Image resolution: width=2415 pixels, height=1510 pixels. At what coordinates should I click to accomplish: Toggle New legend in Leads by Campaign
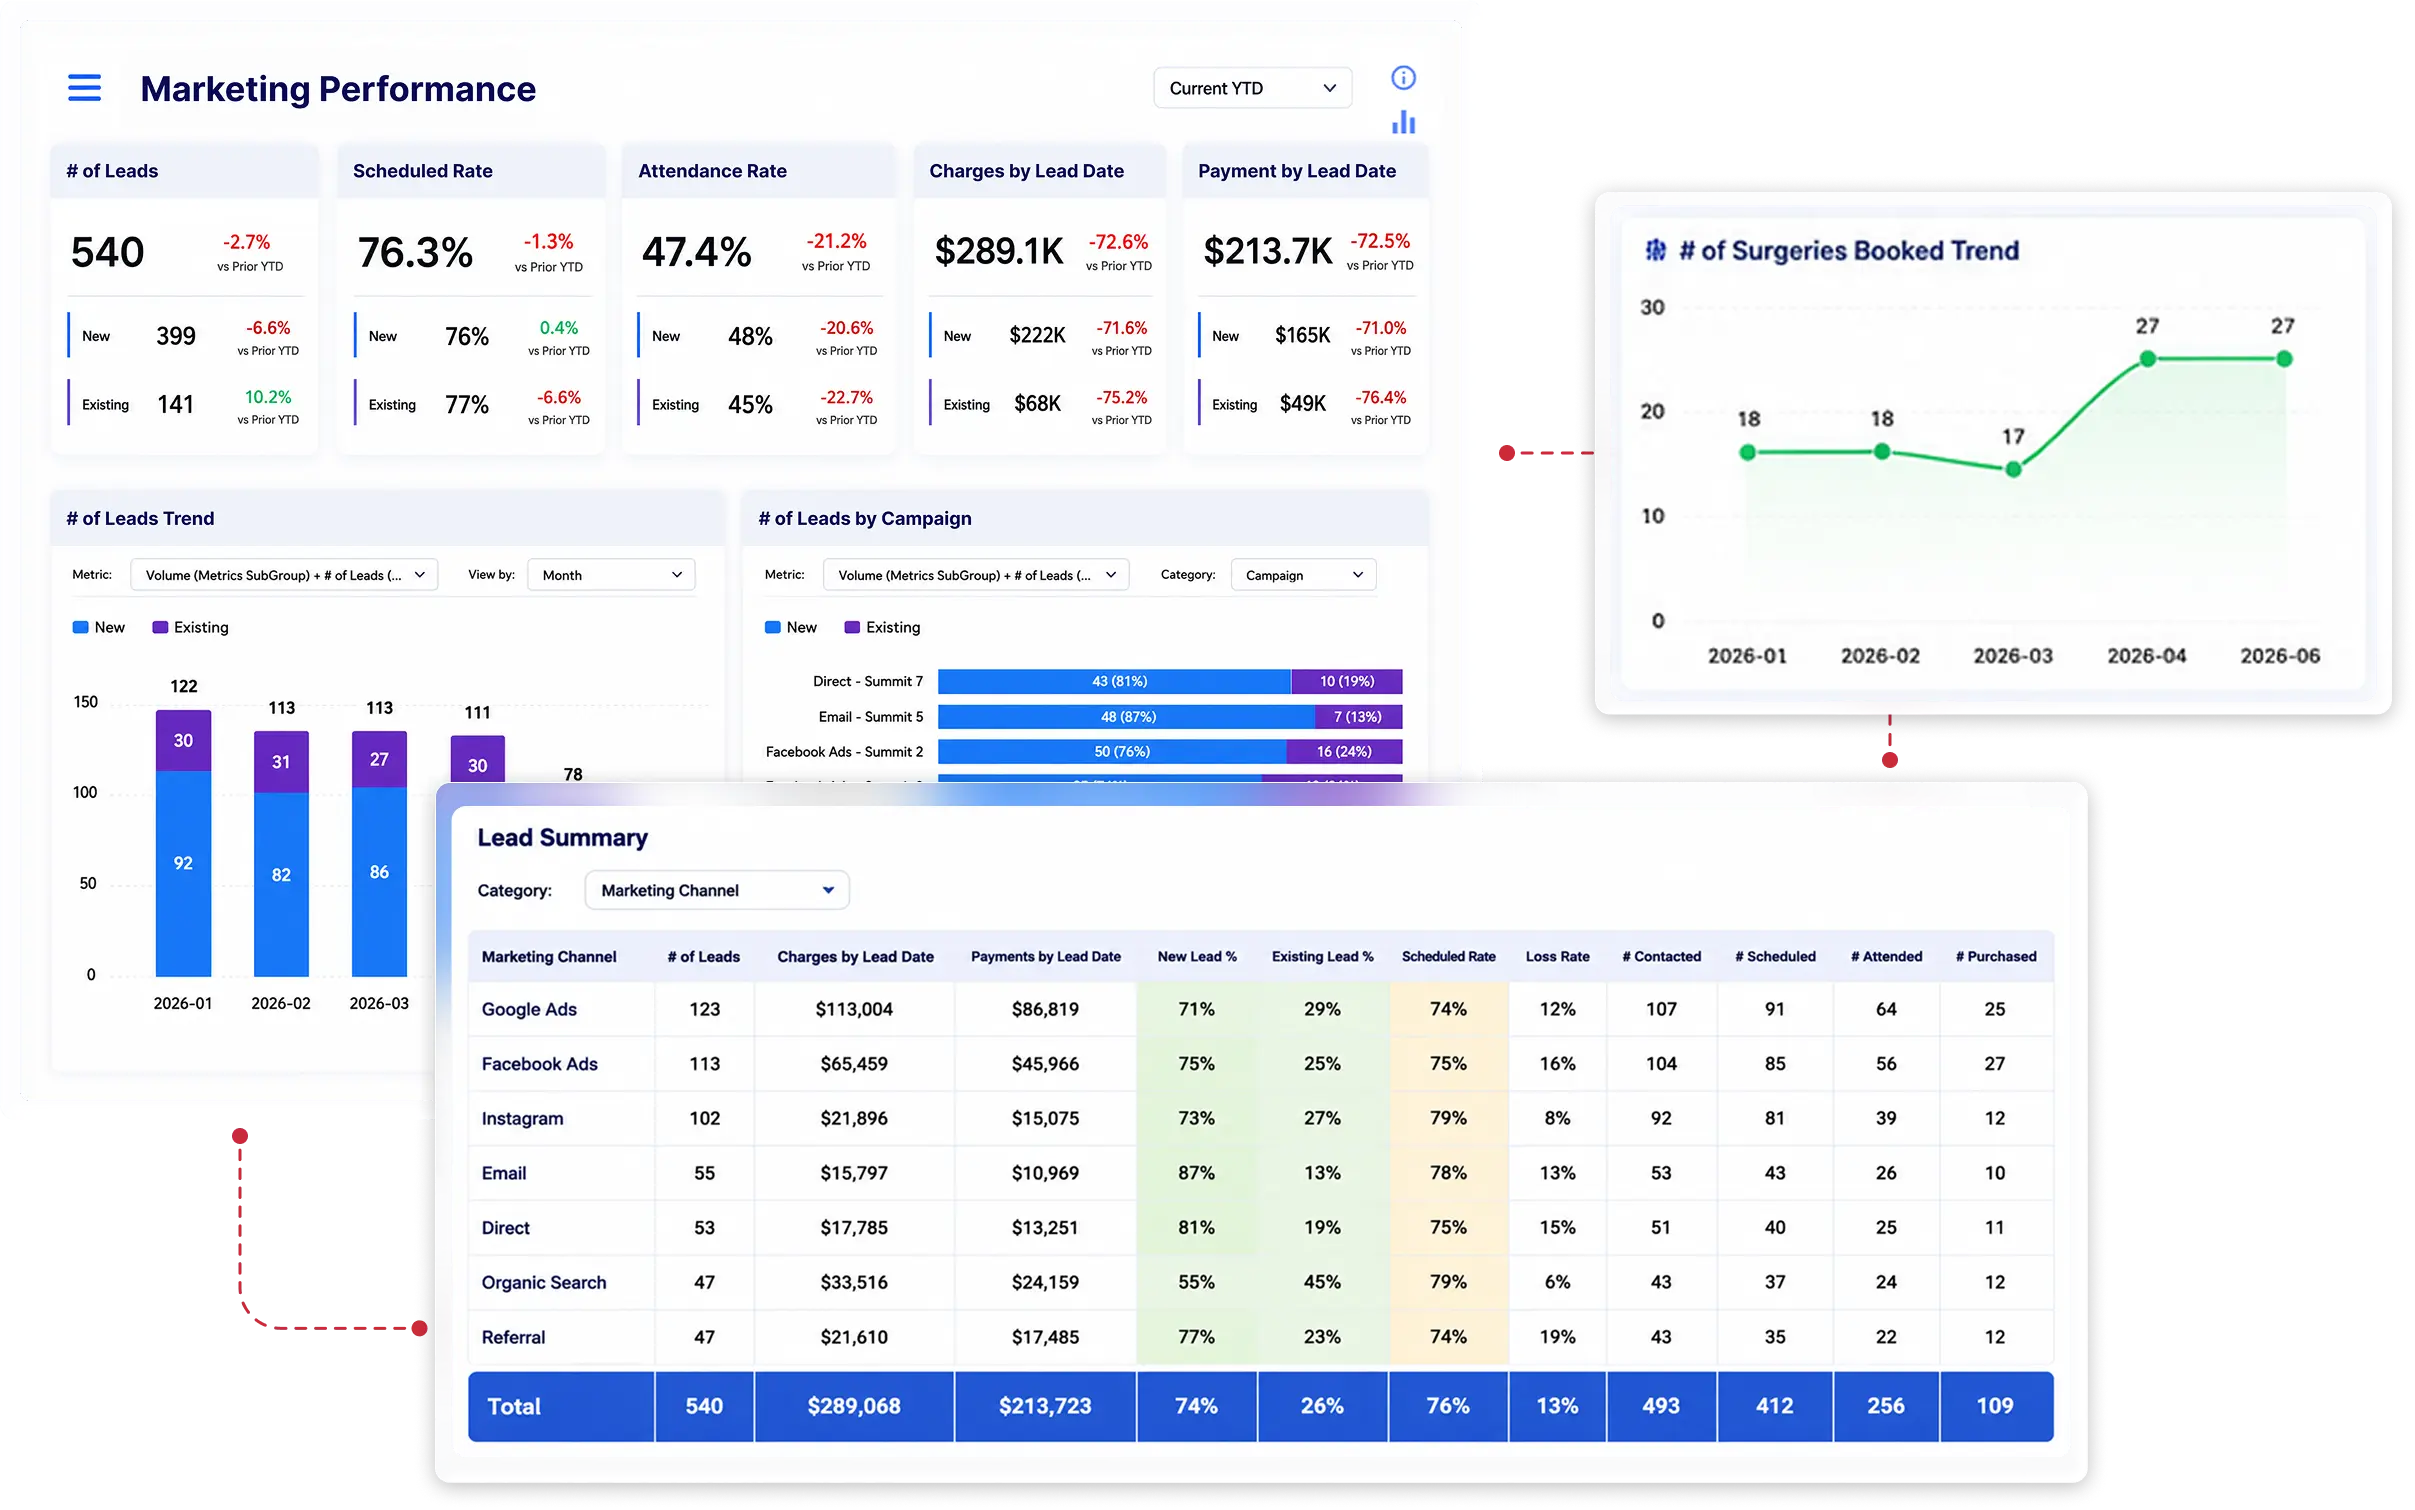(791, 627)
